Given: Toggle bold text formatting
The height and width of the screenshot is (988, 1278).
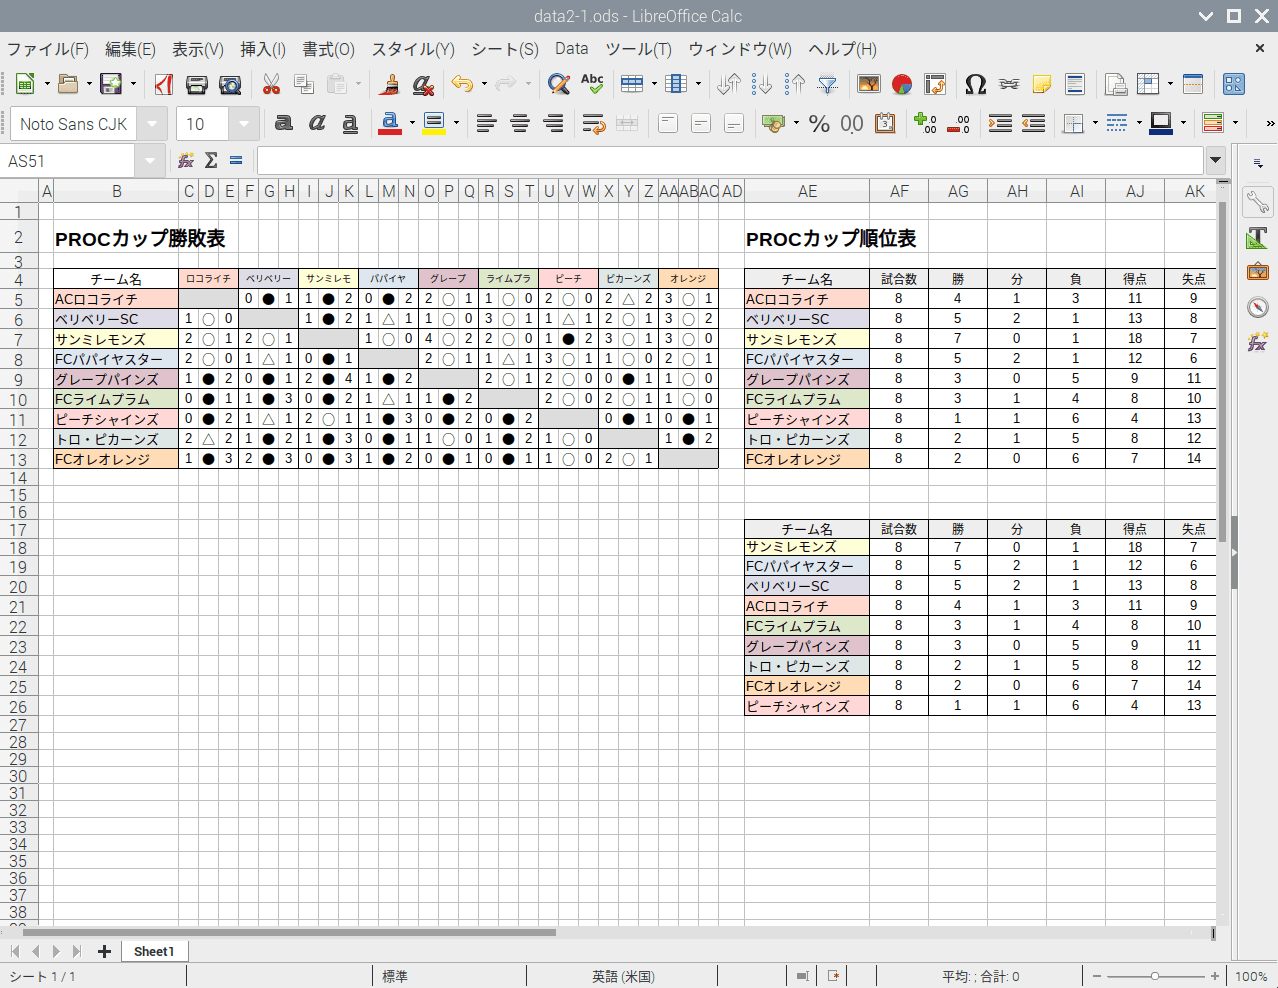Looking at the screenshot, I should click(x=284, y=123).
